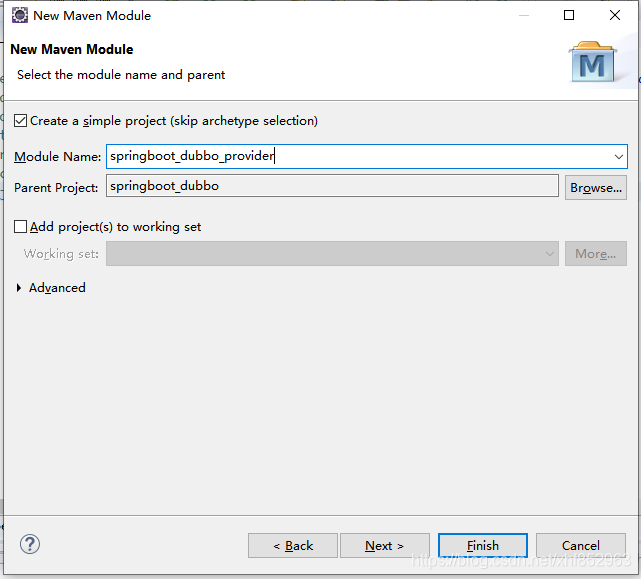Open the disabled Working set combo box

(332, 254)
